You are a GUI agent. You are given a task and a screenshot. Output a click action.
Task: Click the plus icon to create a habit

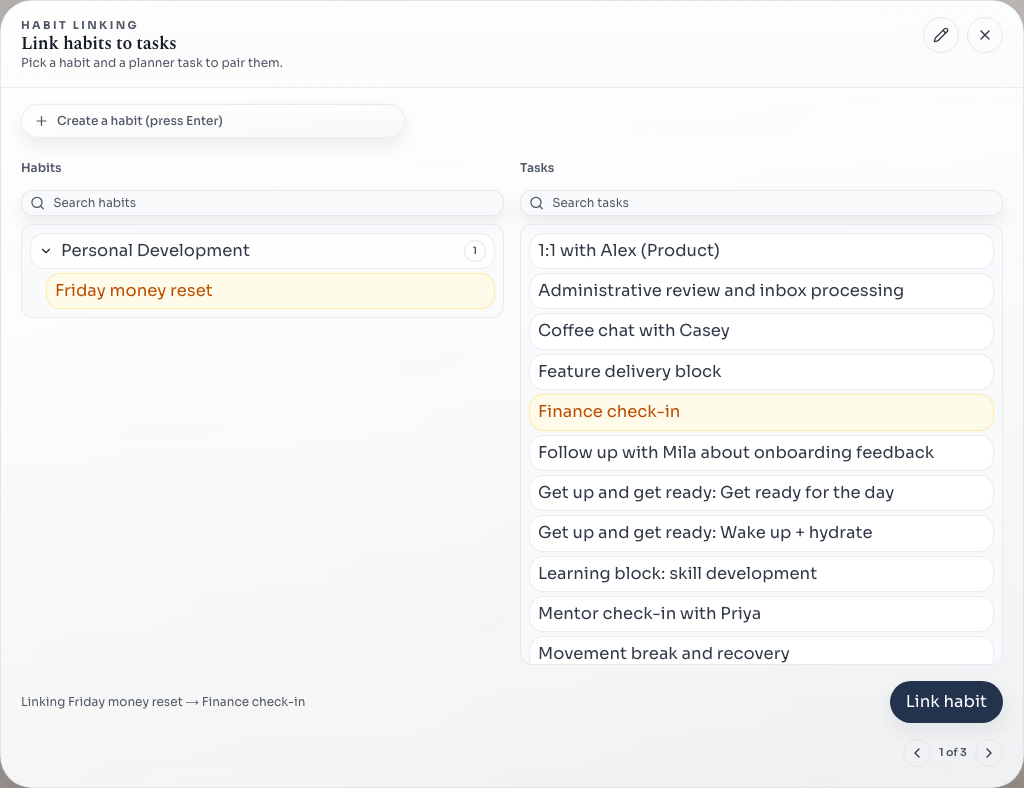[41, 120]
